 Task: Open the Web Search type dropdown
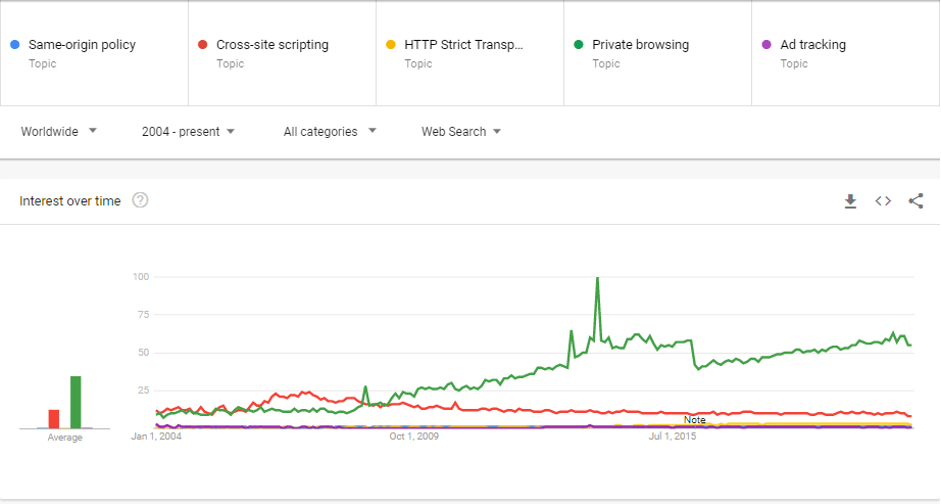click(x=461, y=132)
